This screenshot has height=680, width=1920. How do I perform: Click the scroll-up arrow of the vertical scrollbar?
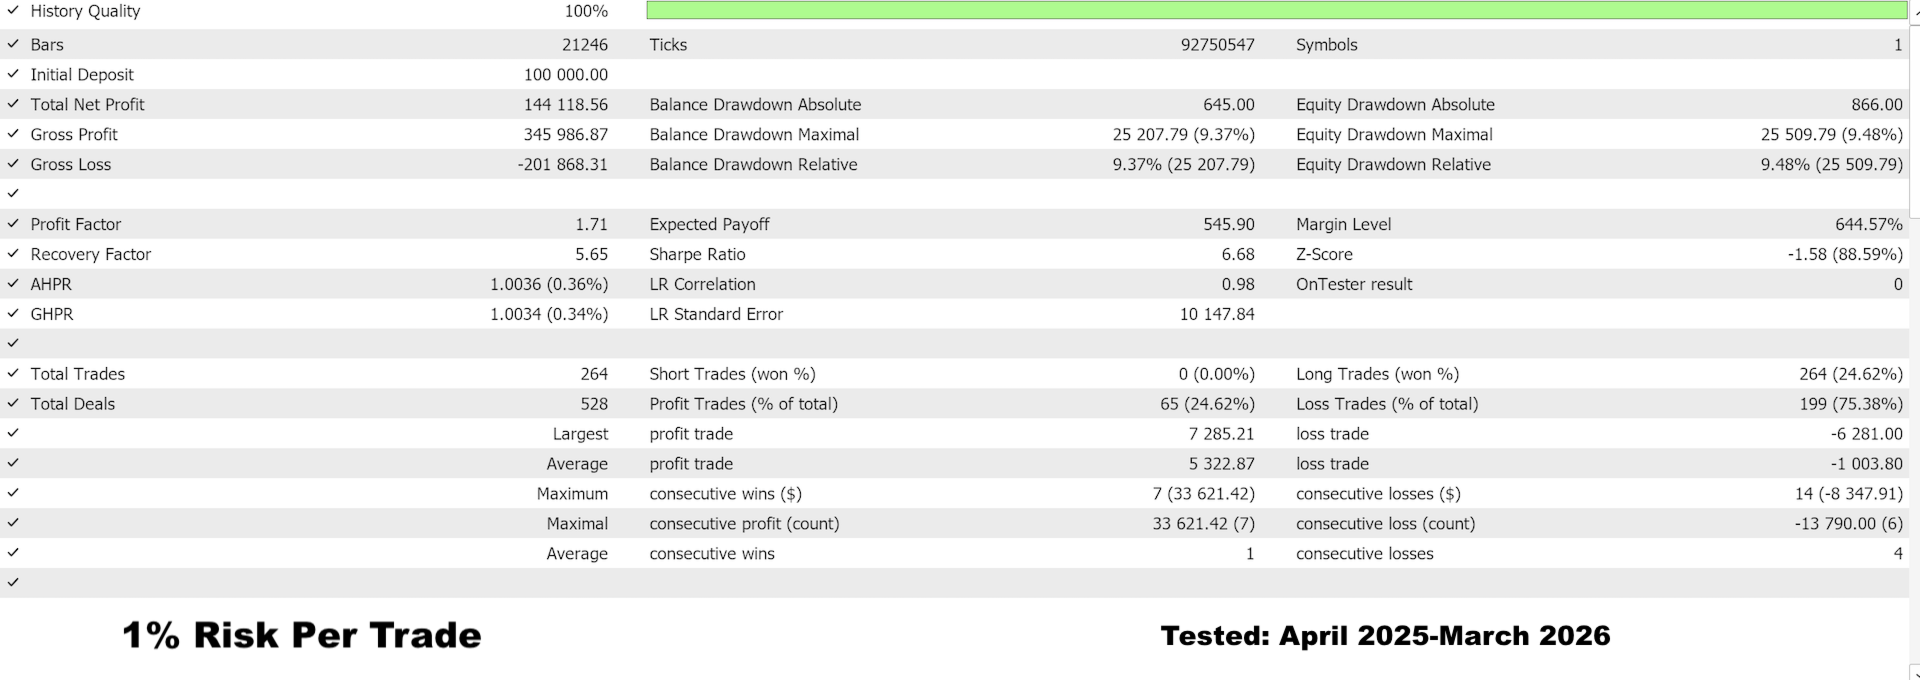(1915, 8)
